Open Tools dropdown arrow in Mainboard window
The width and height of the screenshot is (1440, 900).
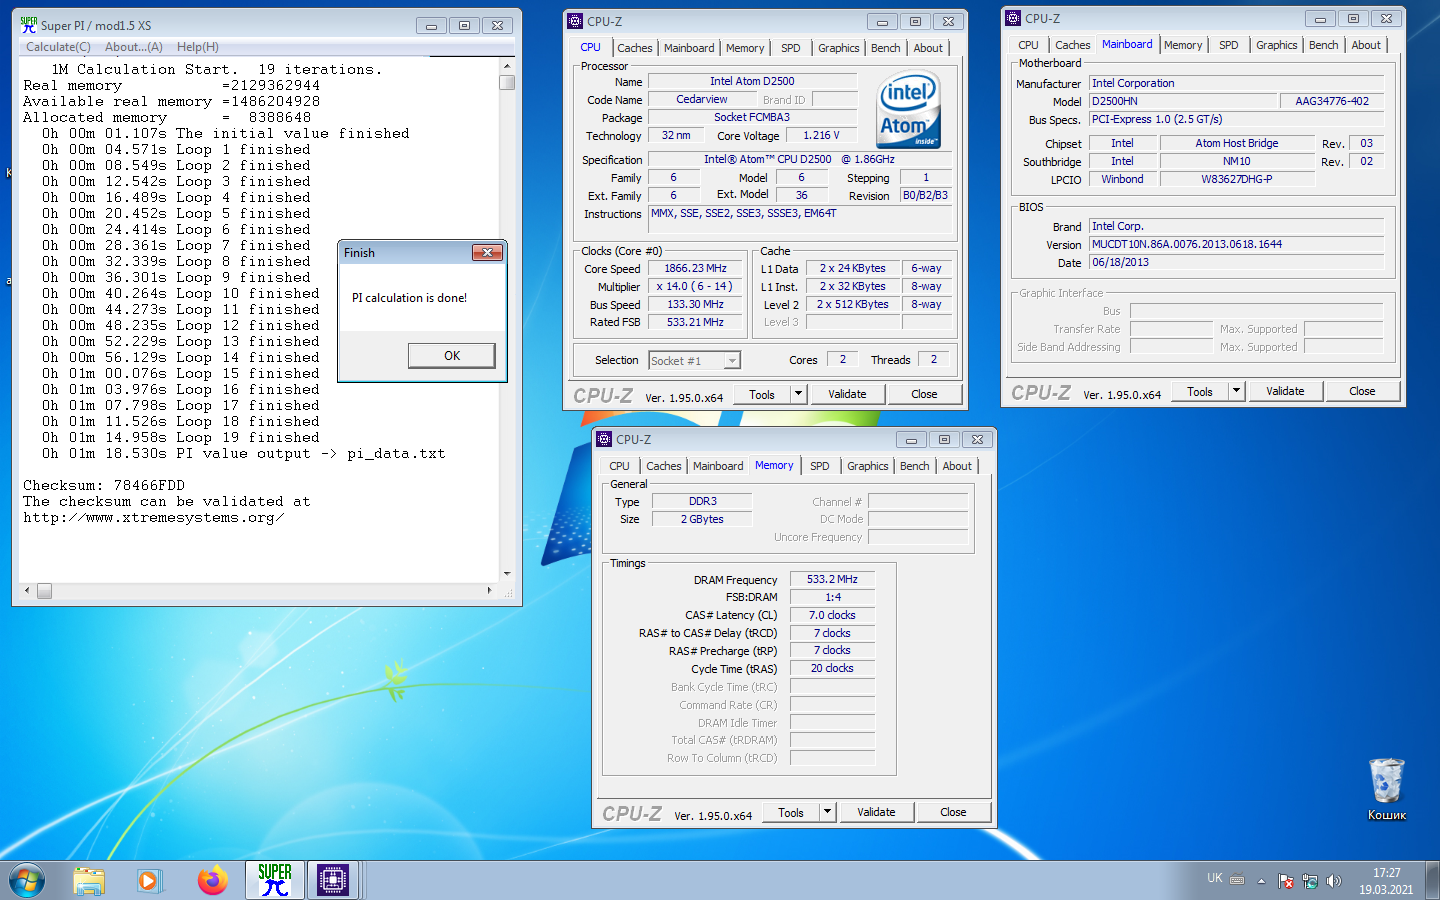[x=1236, y=391]
